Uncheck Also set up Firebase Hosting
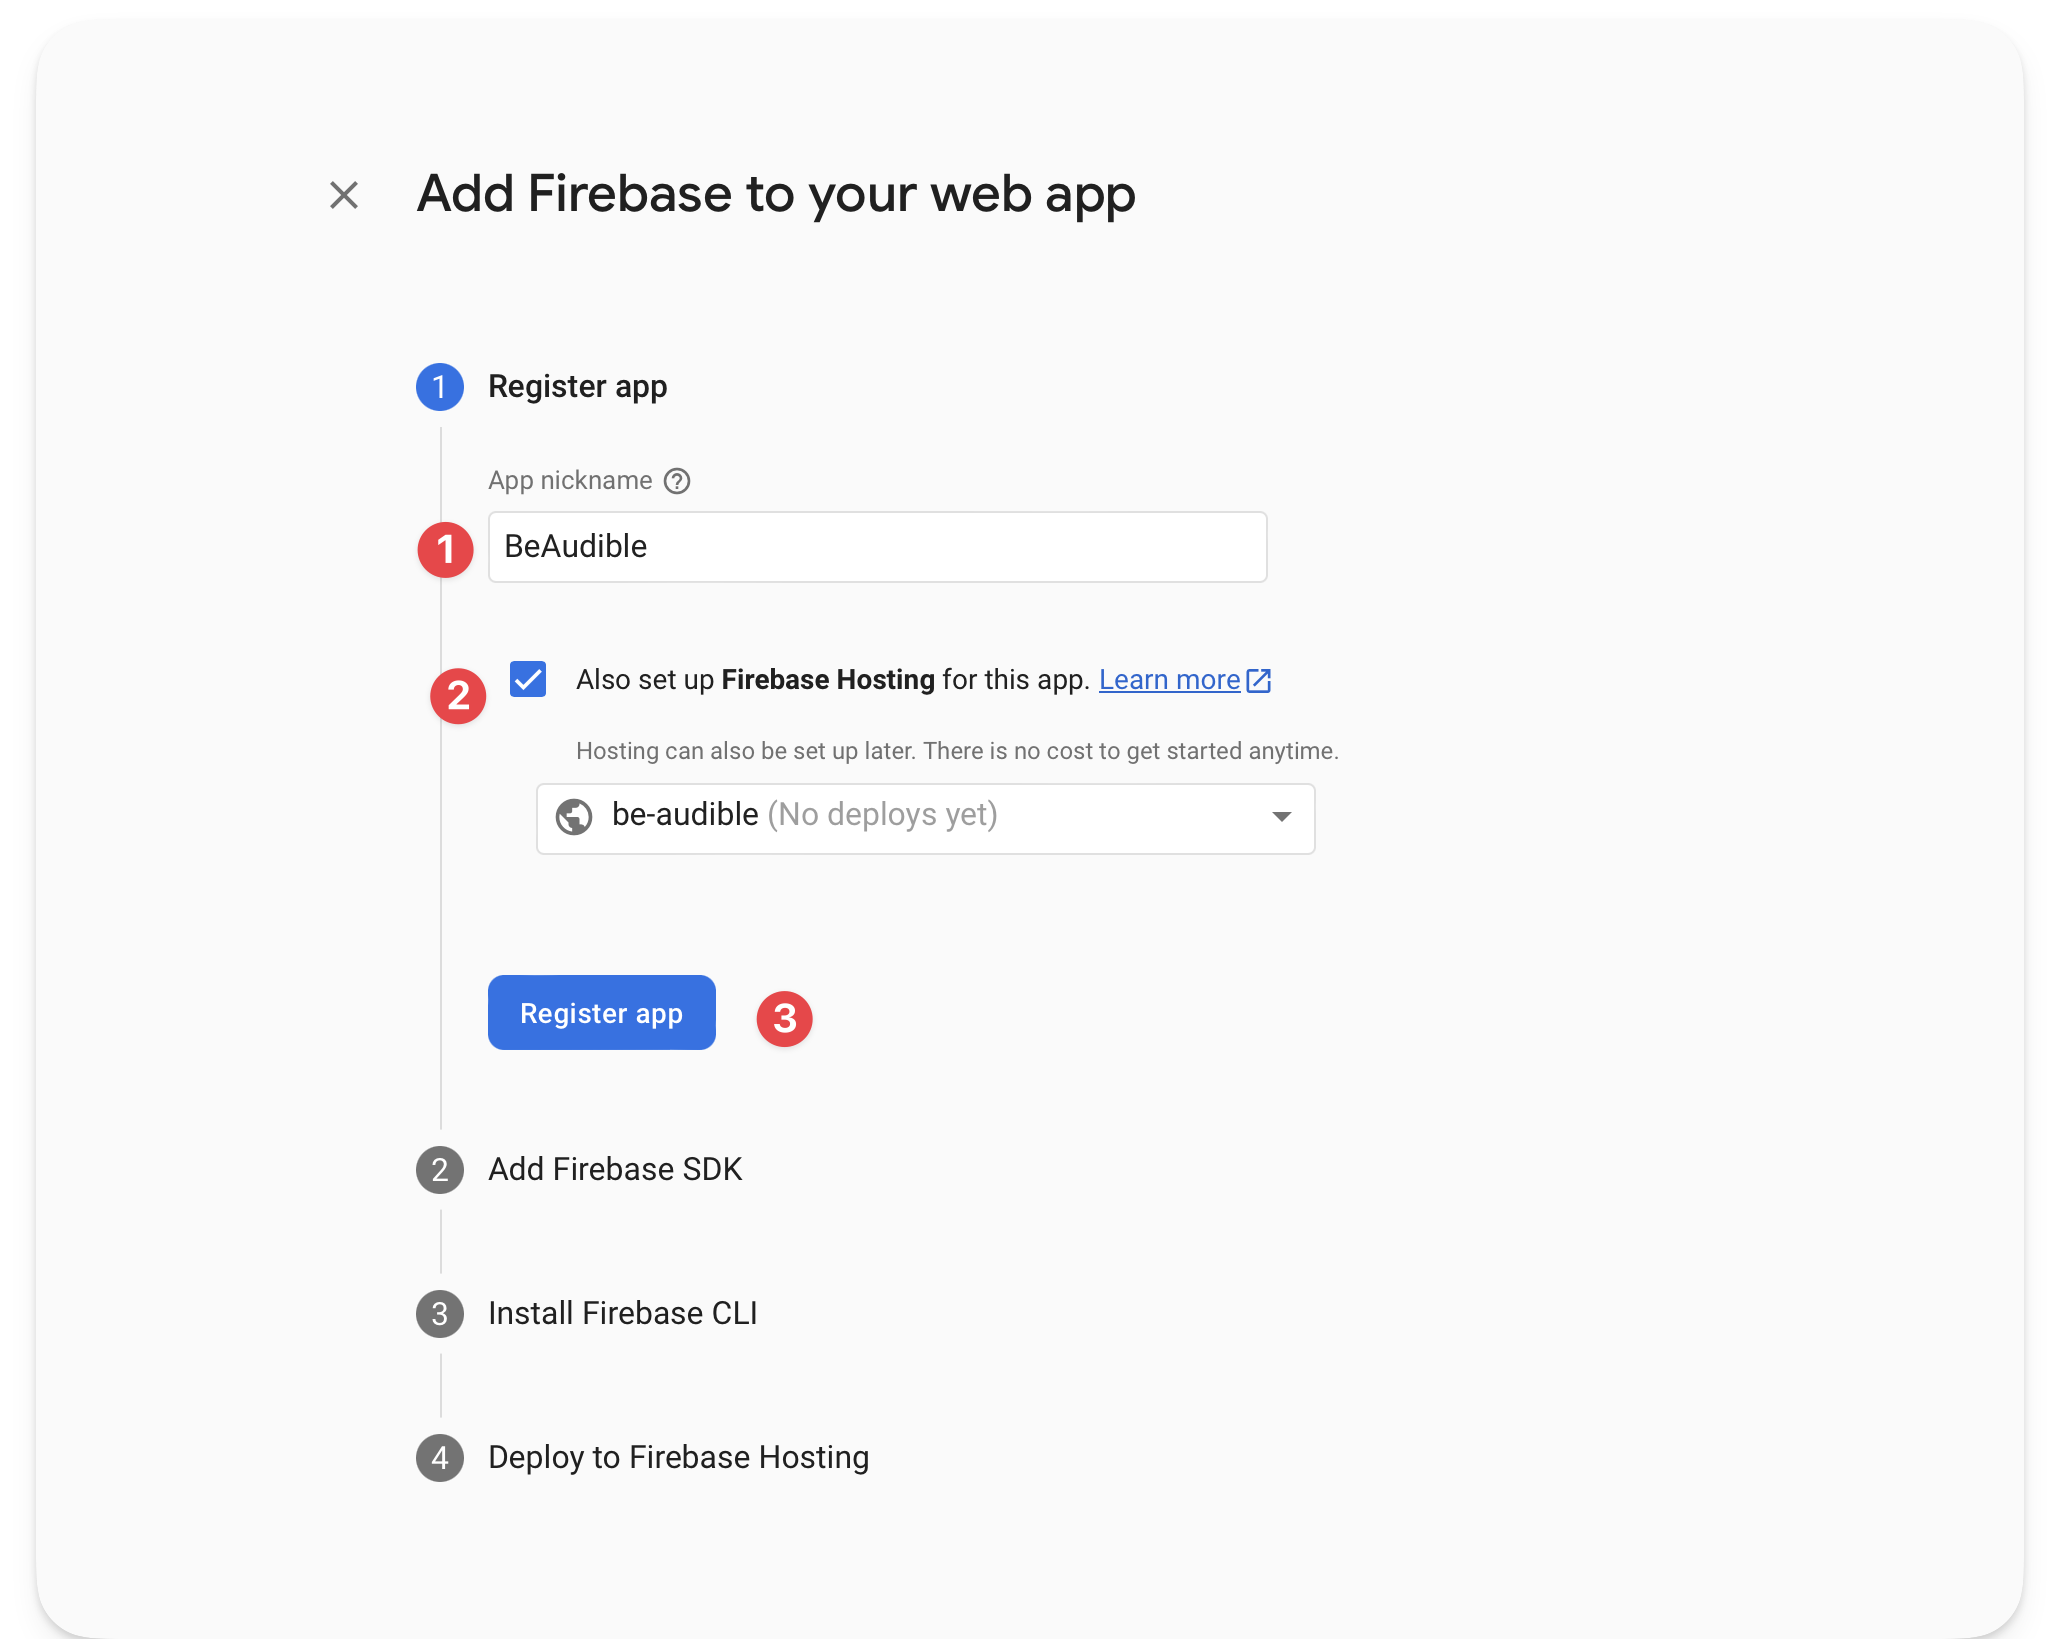The width and height of the screenshot is (2060, 1639). click(528, 679)
